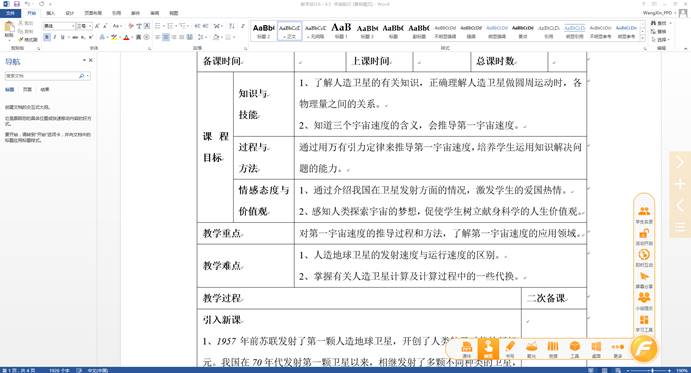Screen dimensions: 691x373
Task: Click the red font color icon
Action: click(126, 37)
